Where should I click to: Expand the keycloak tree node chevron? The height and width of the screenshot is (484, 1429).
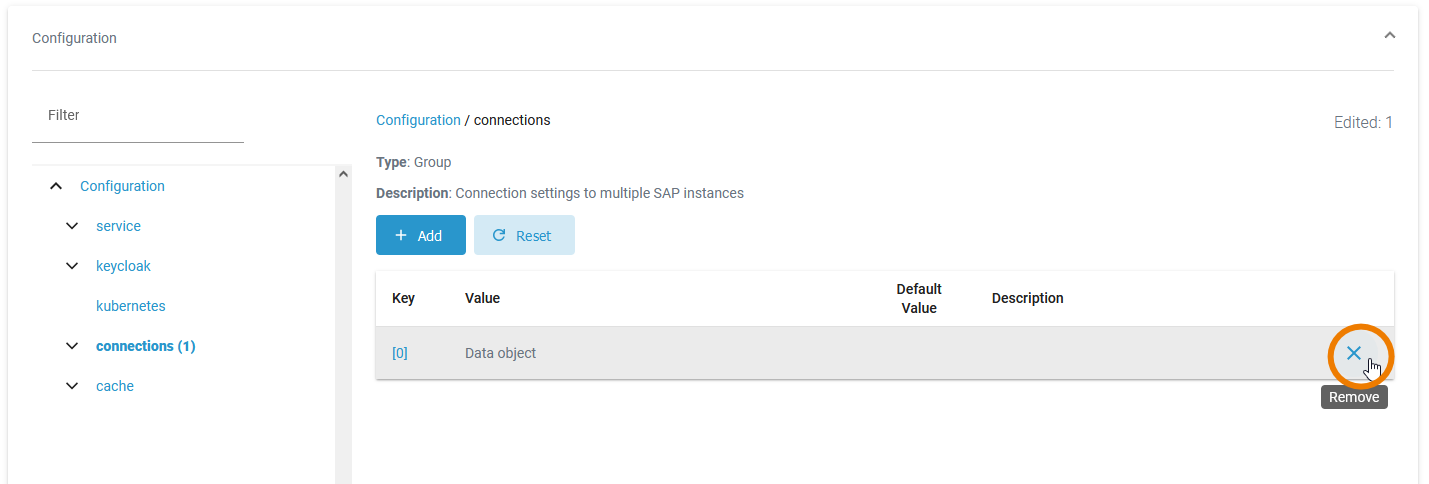72,266
